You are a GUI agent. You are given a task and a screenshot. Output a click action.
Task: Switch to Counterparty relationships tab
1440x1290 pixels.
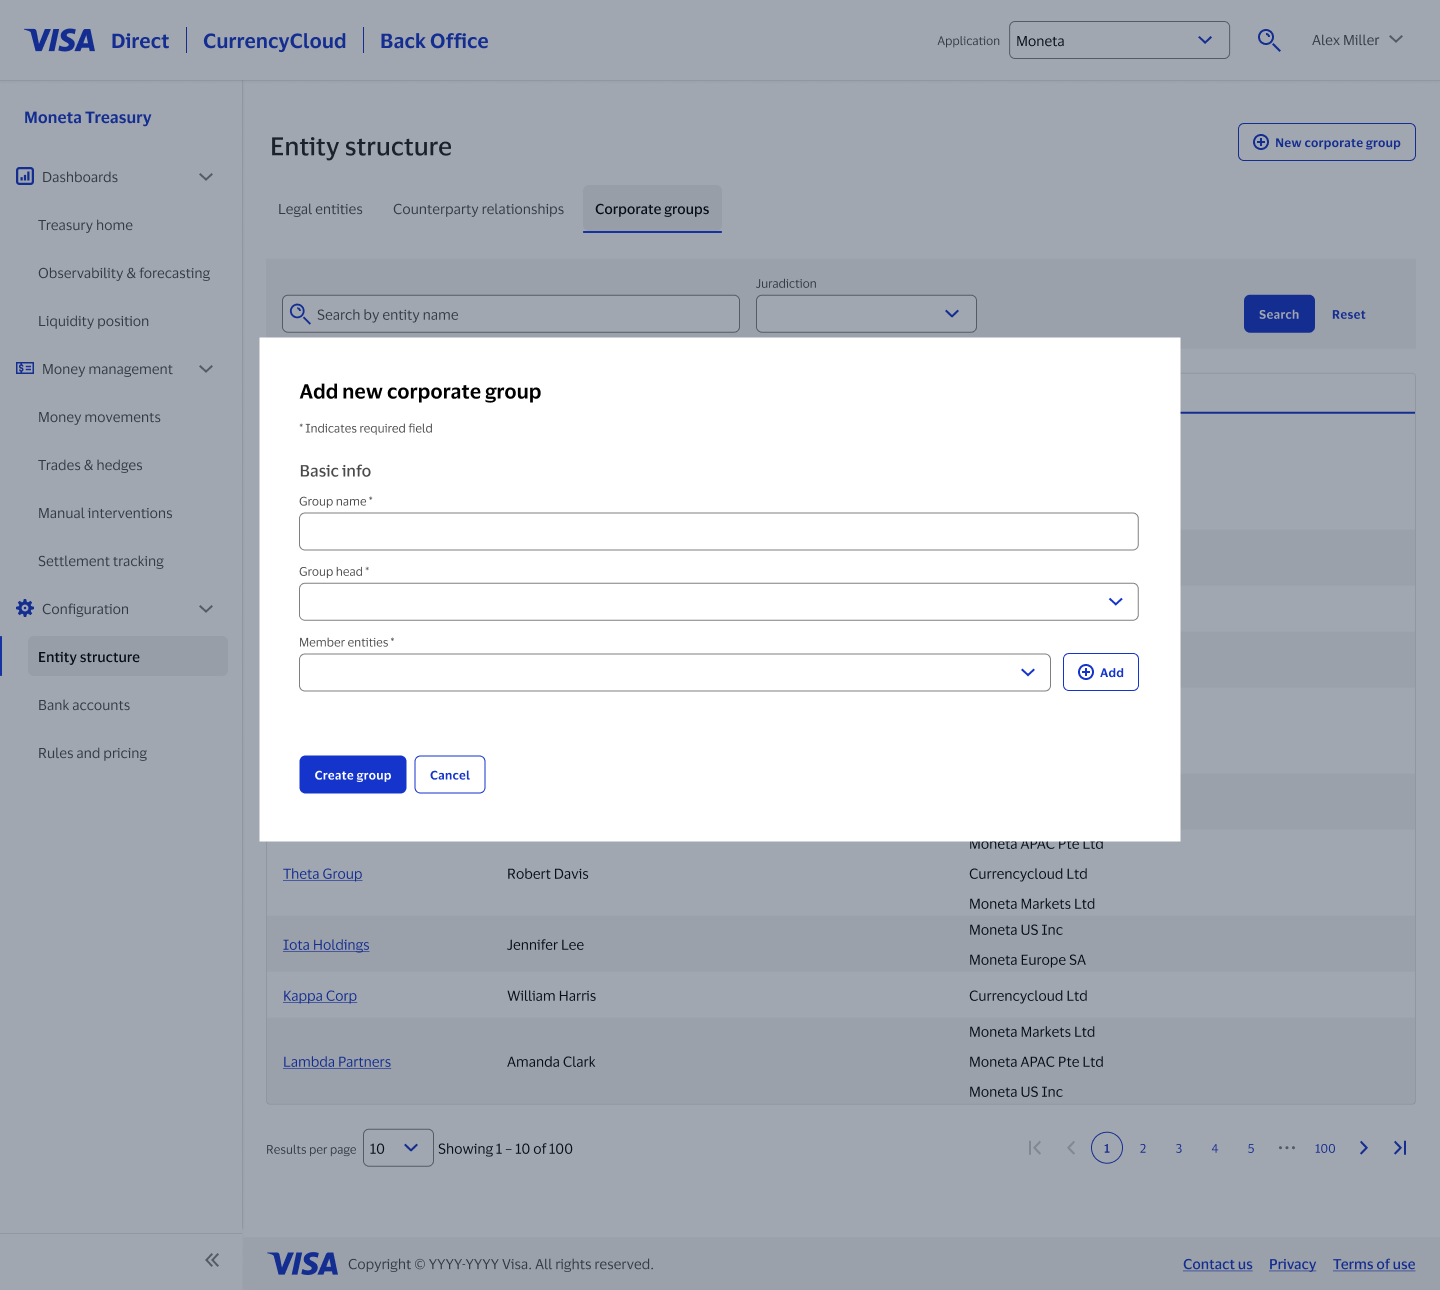click(478, 209)
